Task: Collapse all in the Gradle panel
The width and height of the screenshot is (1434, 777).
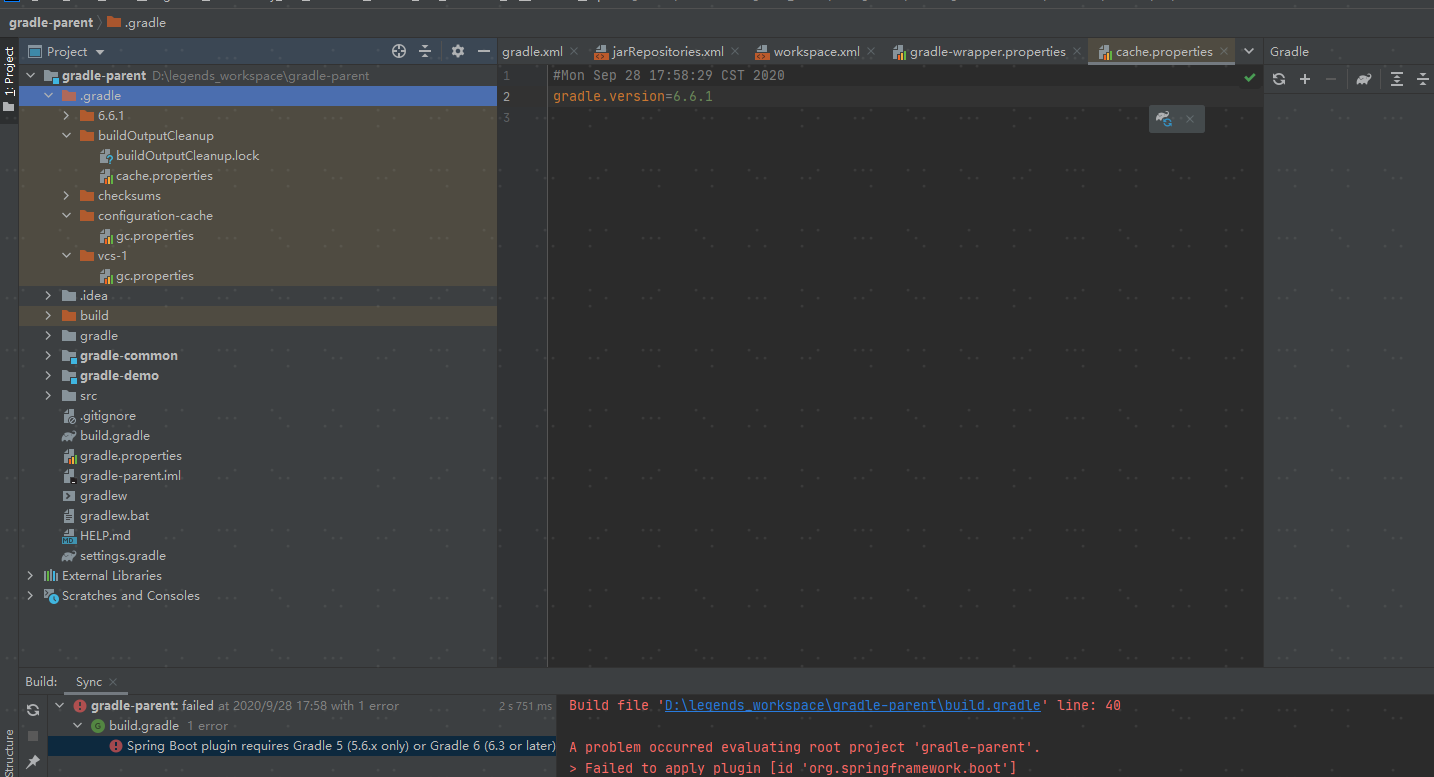Action: pyautogui.click(x=1422, y=79)
